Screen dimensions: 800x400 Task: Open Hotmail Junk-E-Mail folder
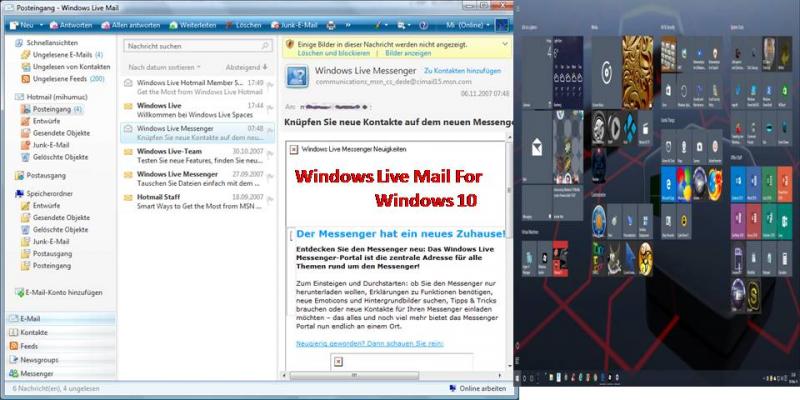(45, 145)
